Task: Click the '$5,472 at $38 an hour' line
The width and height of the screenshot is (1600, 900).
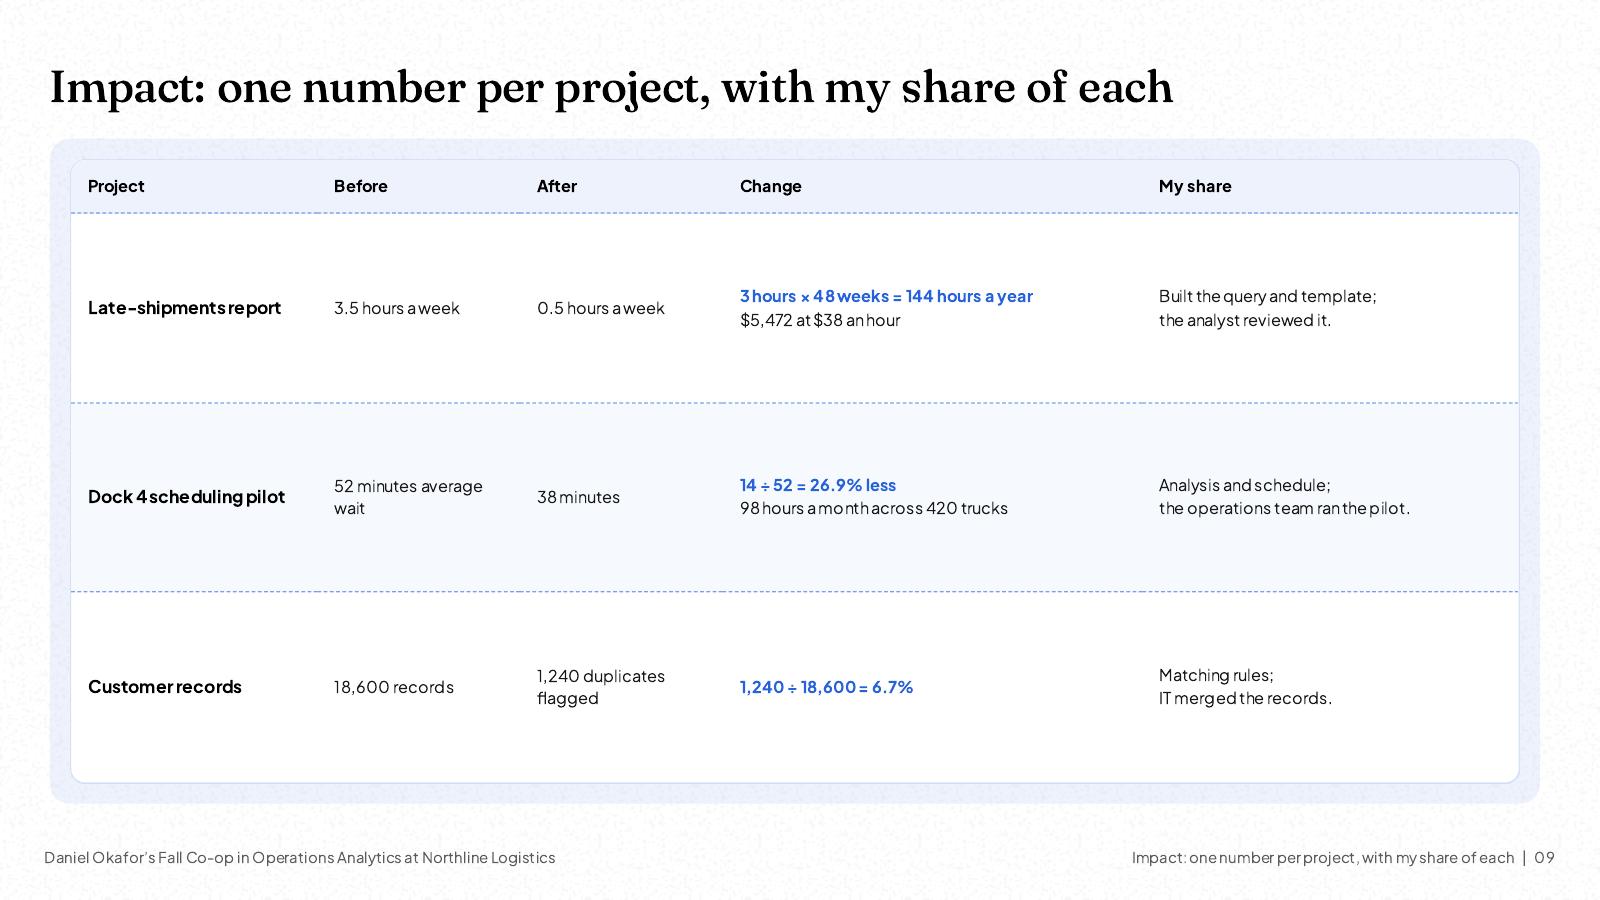Action: point(820,320)
